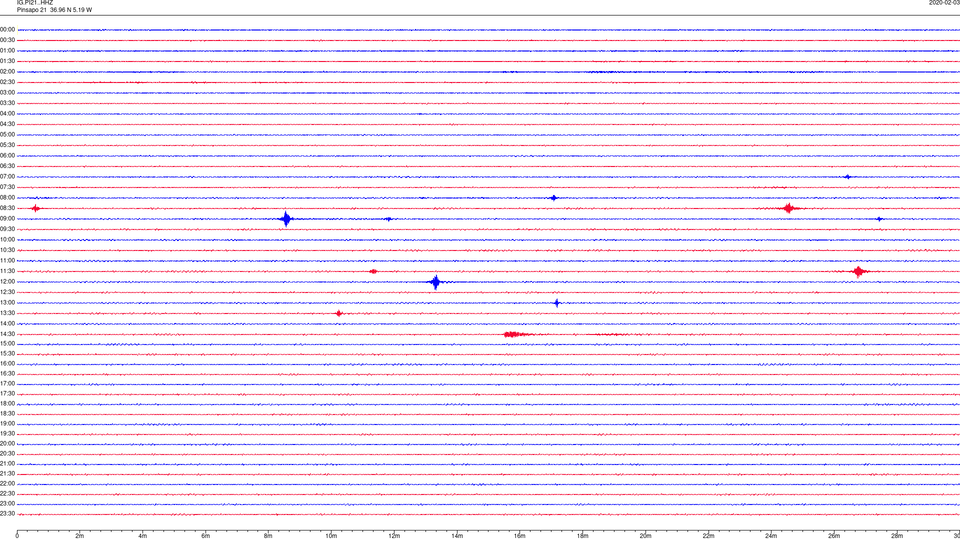Select the 14:30 row label
Screen dimensions: 960x540
point(7,334)
